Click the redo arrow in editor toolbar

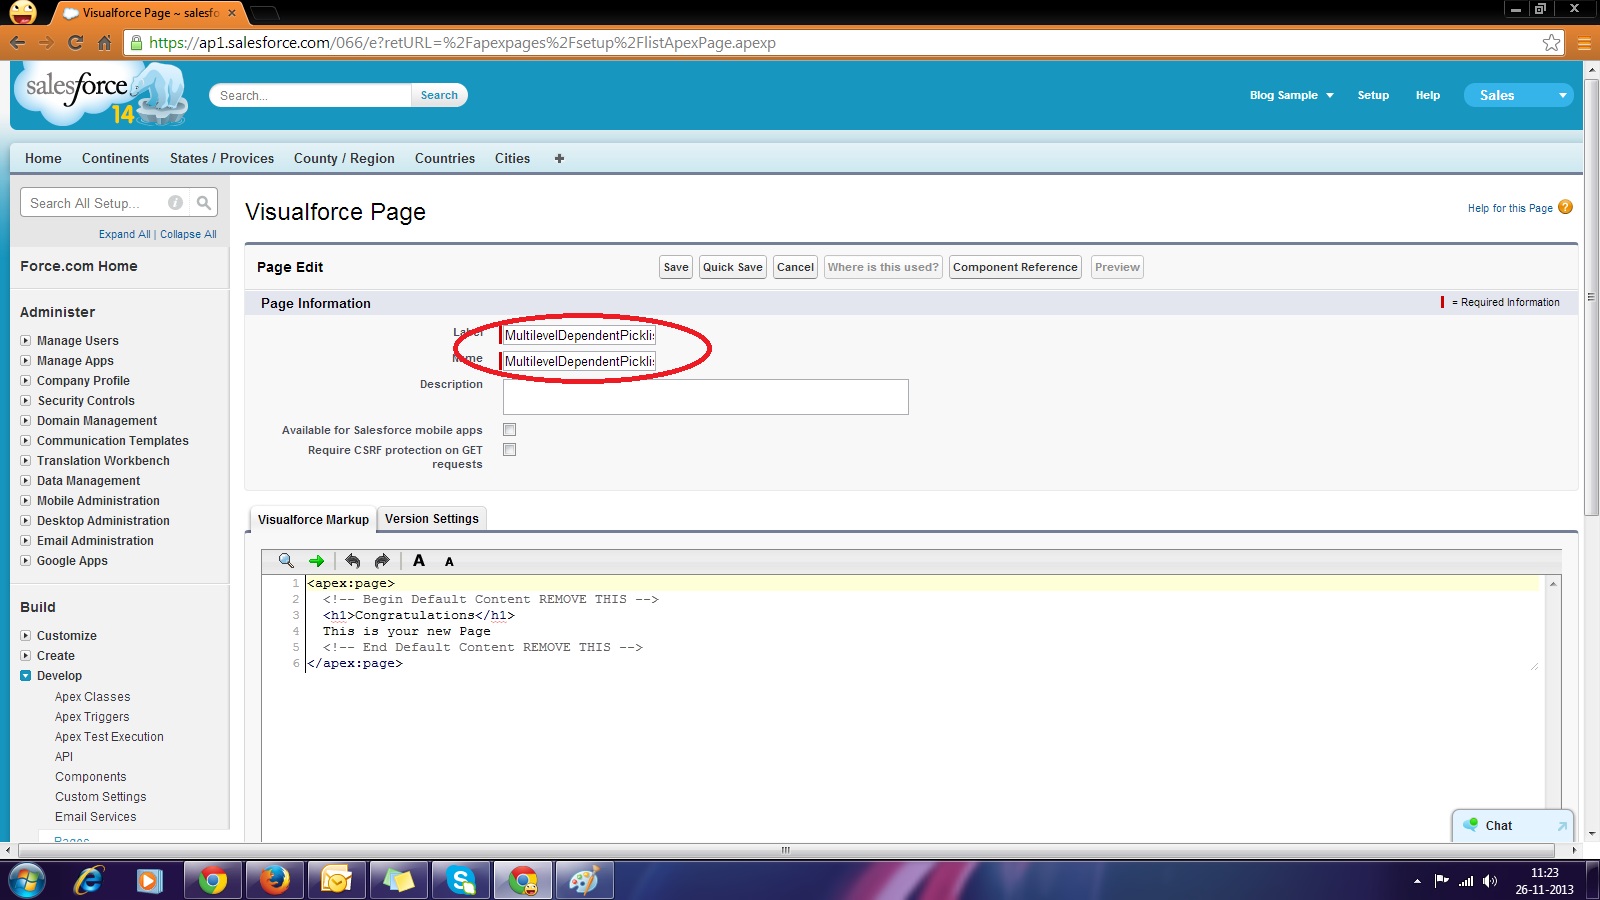pyautogui.click(x=382, y=561)
